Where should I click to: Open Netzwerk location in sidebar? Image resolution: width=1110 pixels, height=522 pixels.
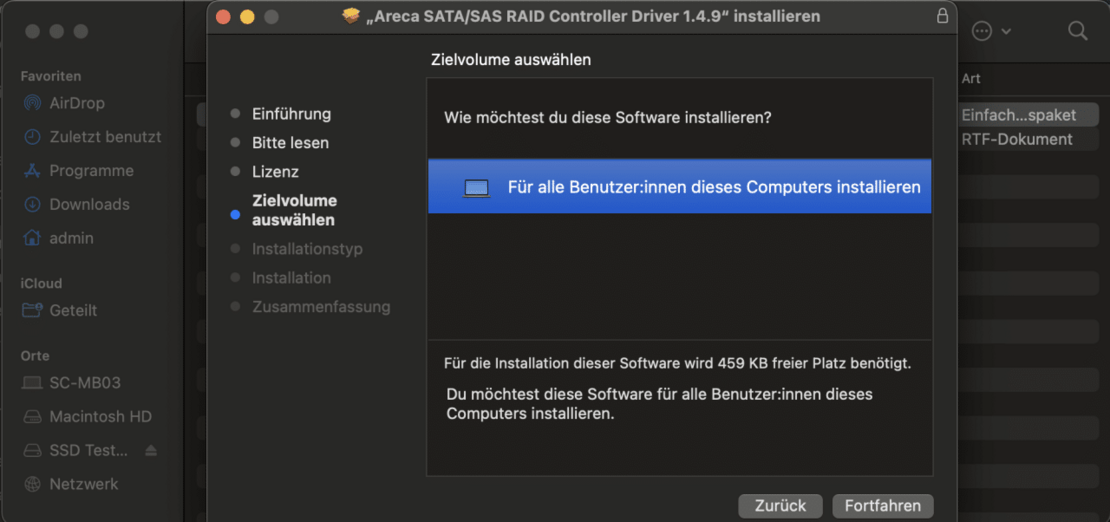tap(84, 485)
